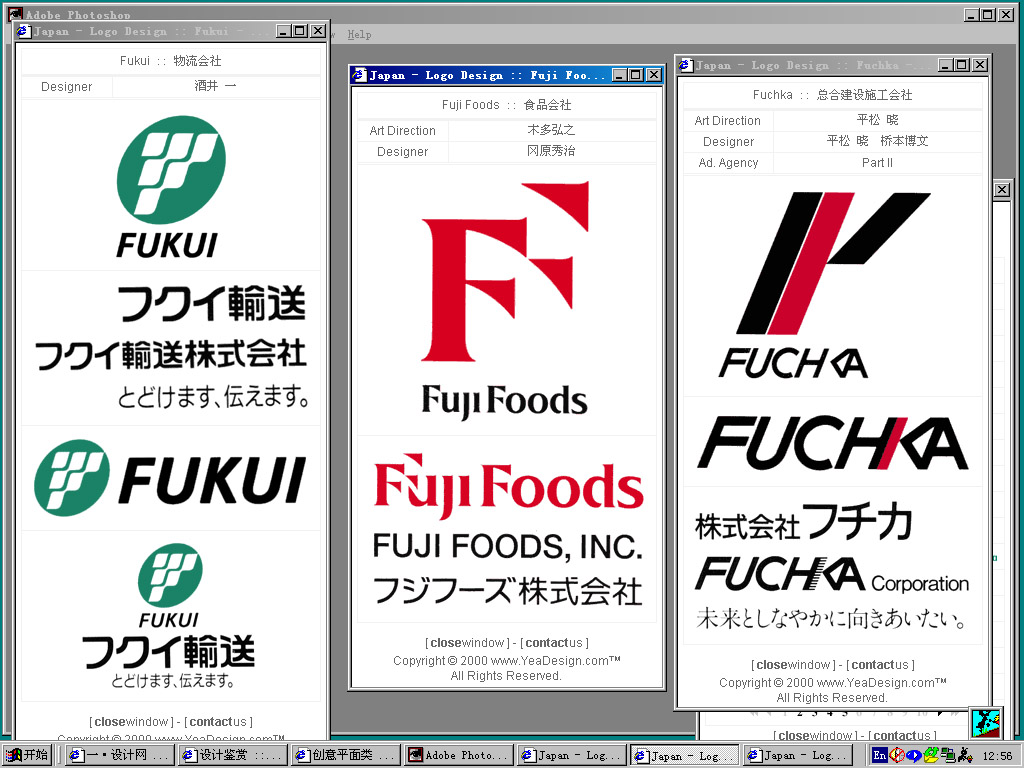Viewport: 1024px width, 768px height.
Task: Click the dark figure tray icon beside the clock
Action: [x=965, y=756]
